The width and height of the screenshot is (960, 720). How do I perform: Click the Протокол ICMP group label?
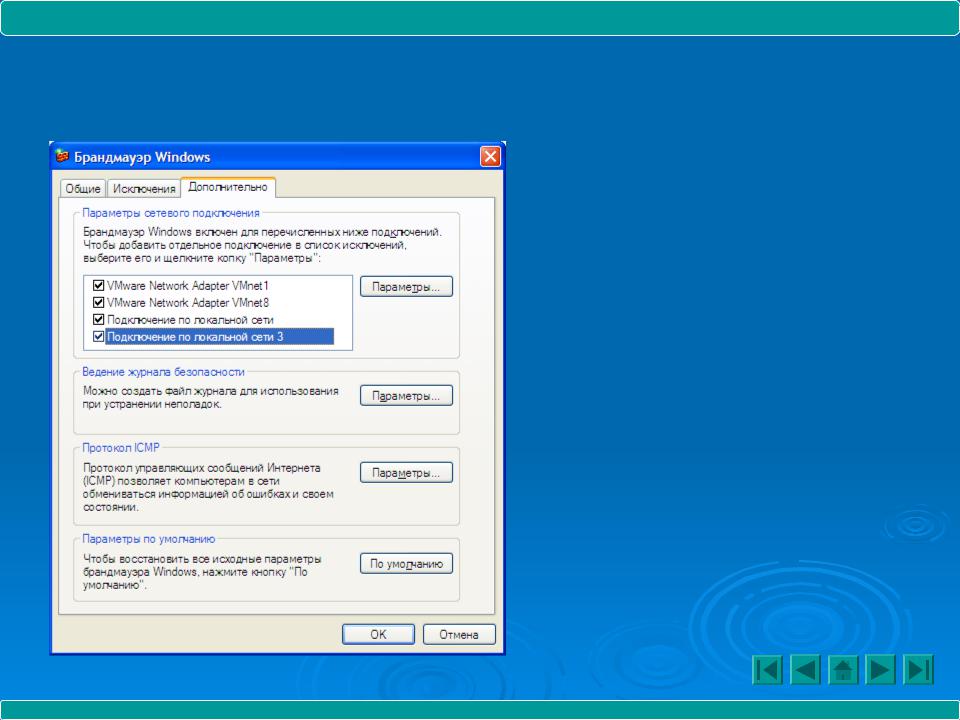pos(121,448)
